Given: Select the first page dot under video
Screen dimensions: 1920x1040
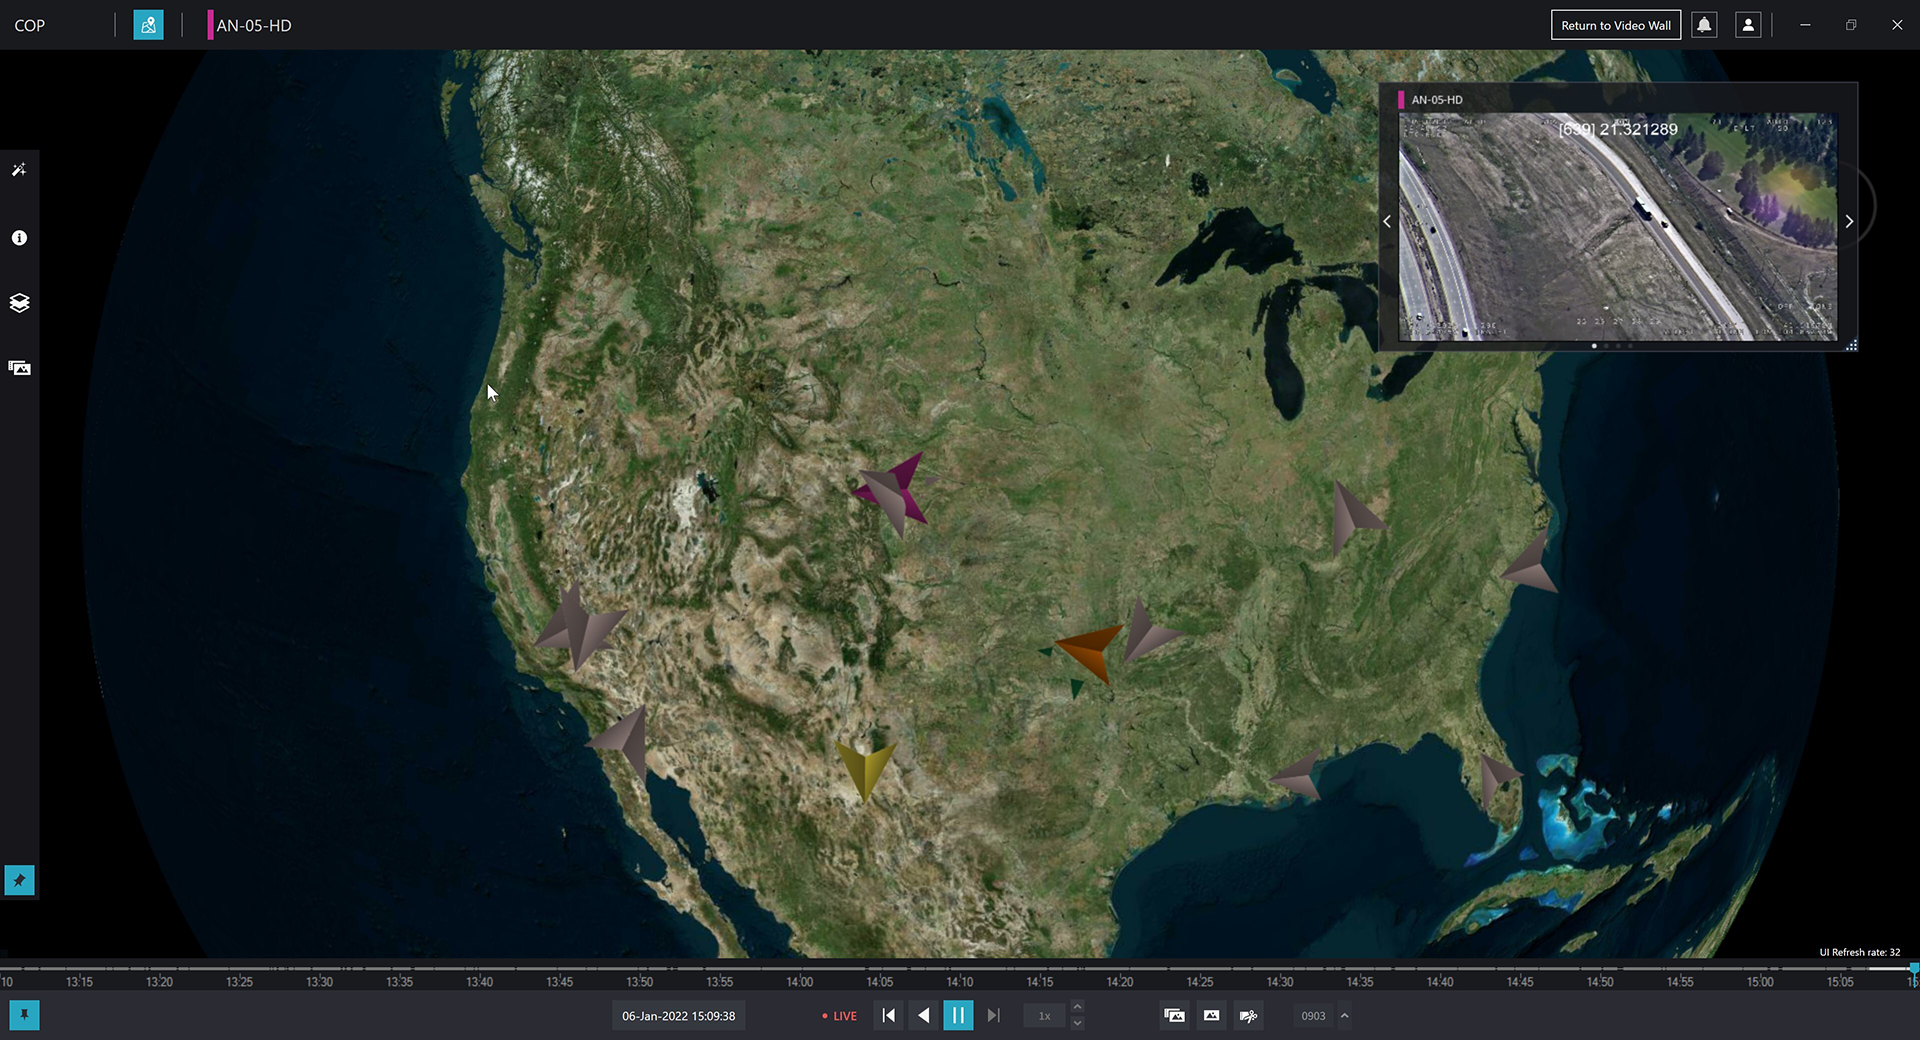Looking at the screenshot, I should 1594,346.
